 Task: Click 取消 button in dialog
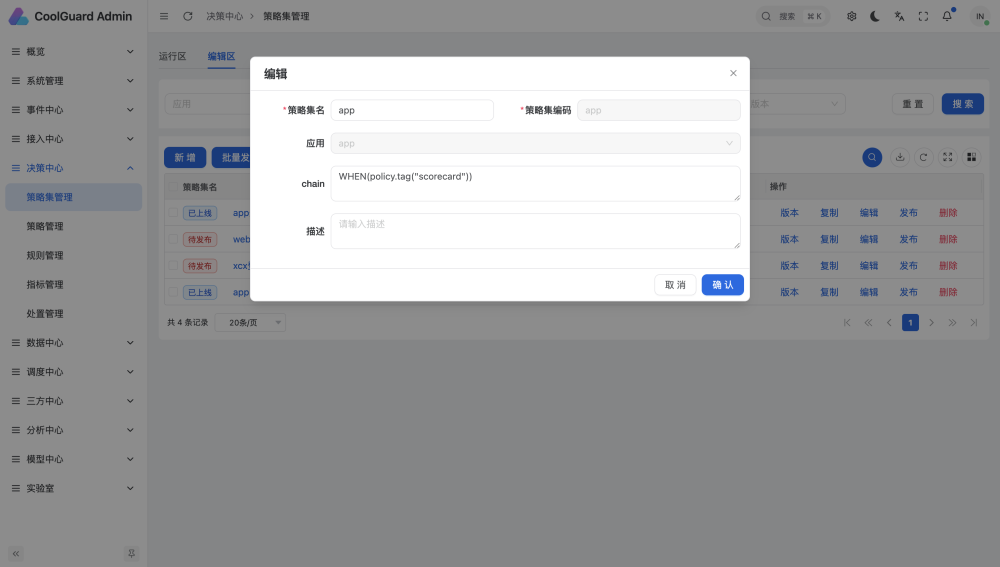click(x=675, y=285)
